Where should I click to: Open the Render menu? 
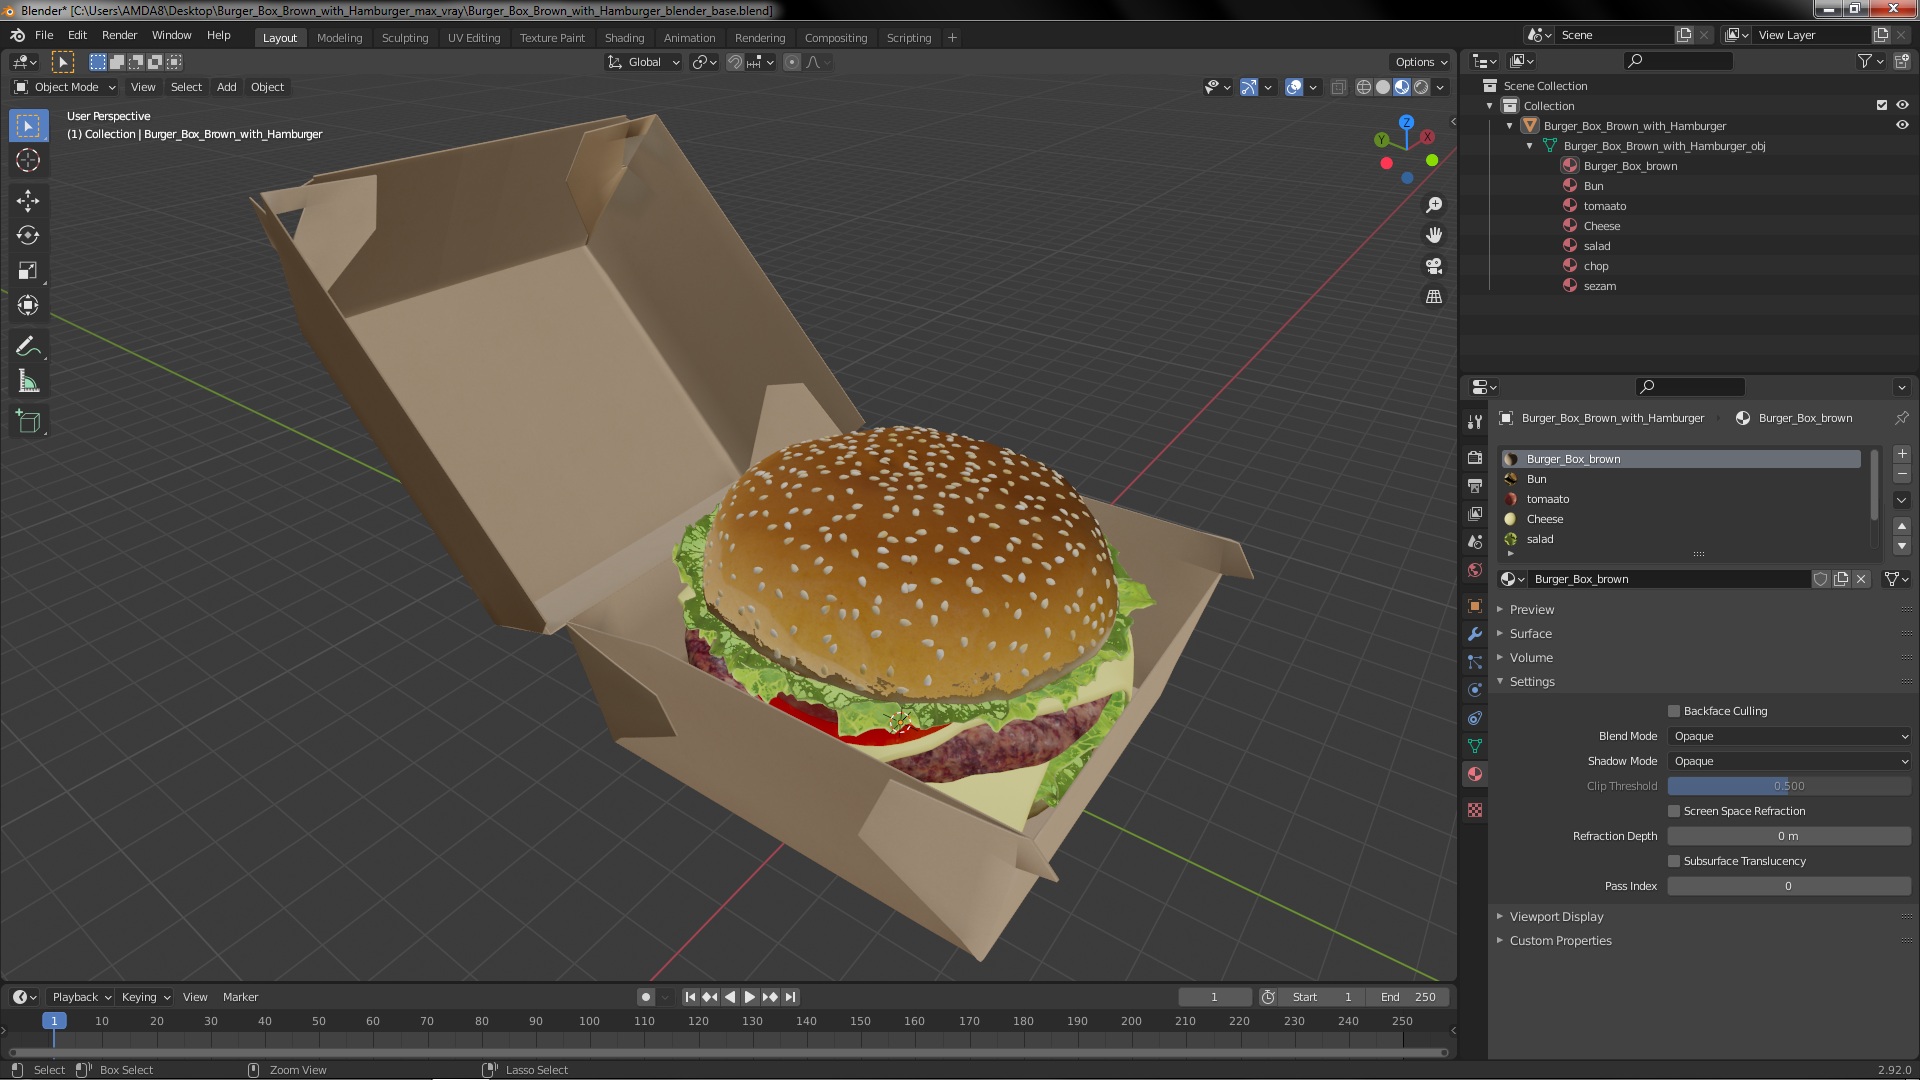119,35
